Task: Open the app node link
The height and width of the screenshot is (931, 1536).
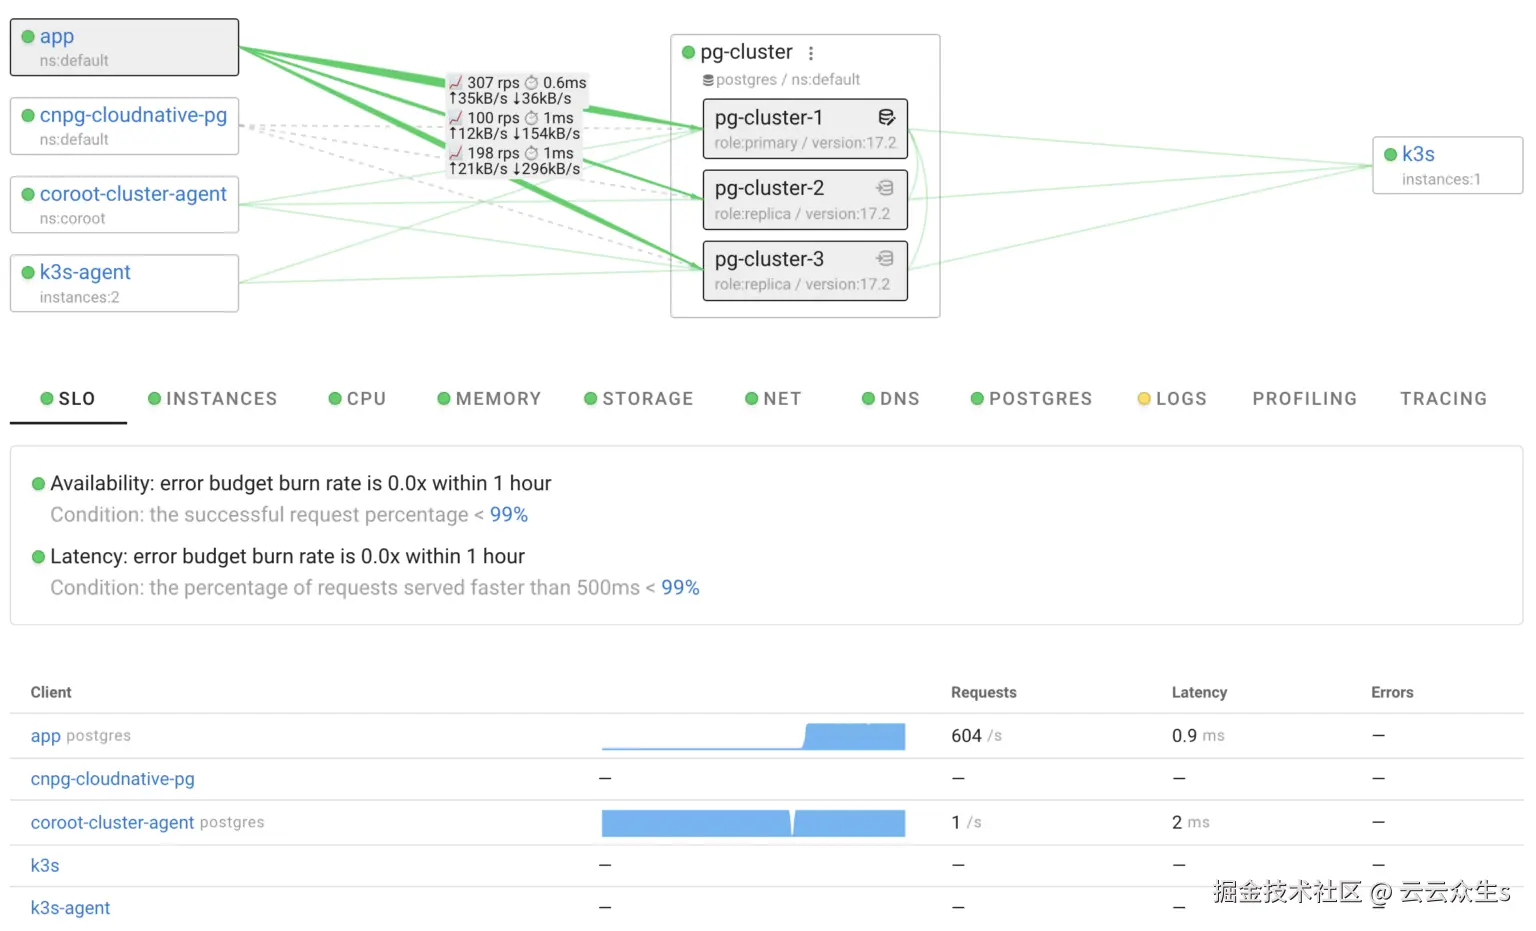Action: pos(57,37)
